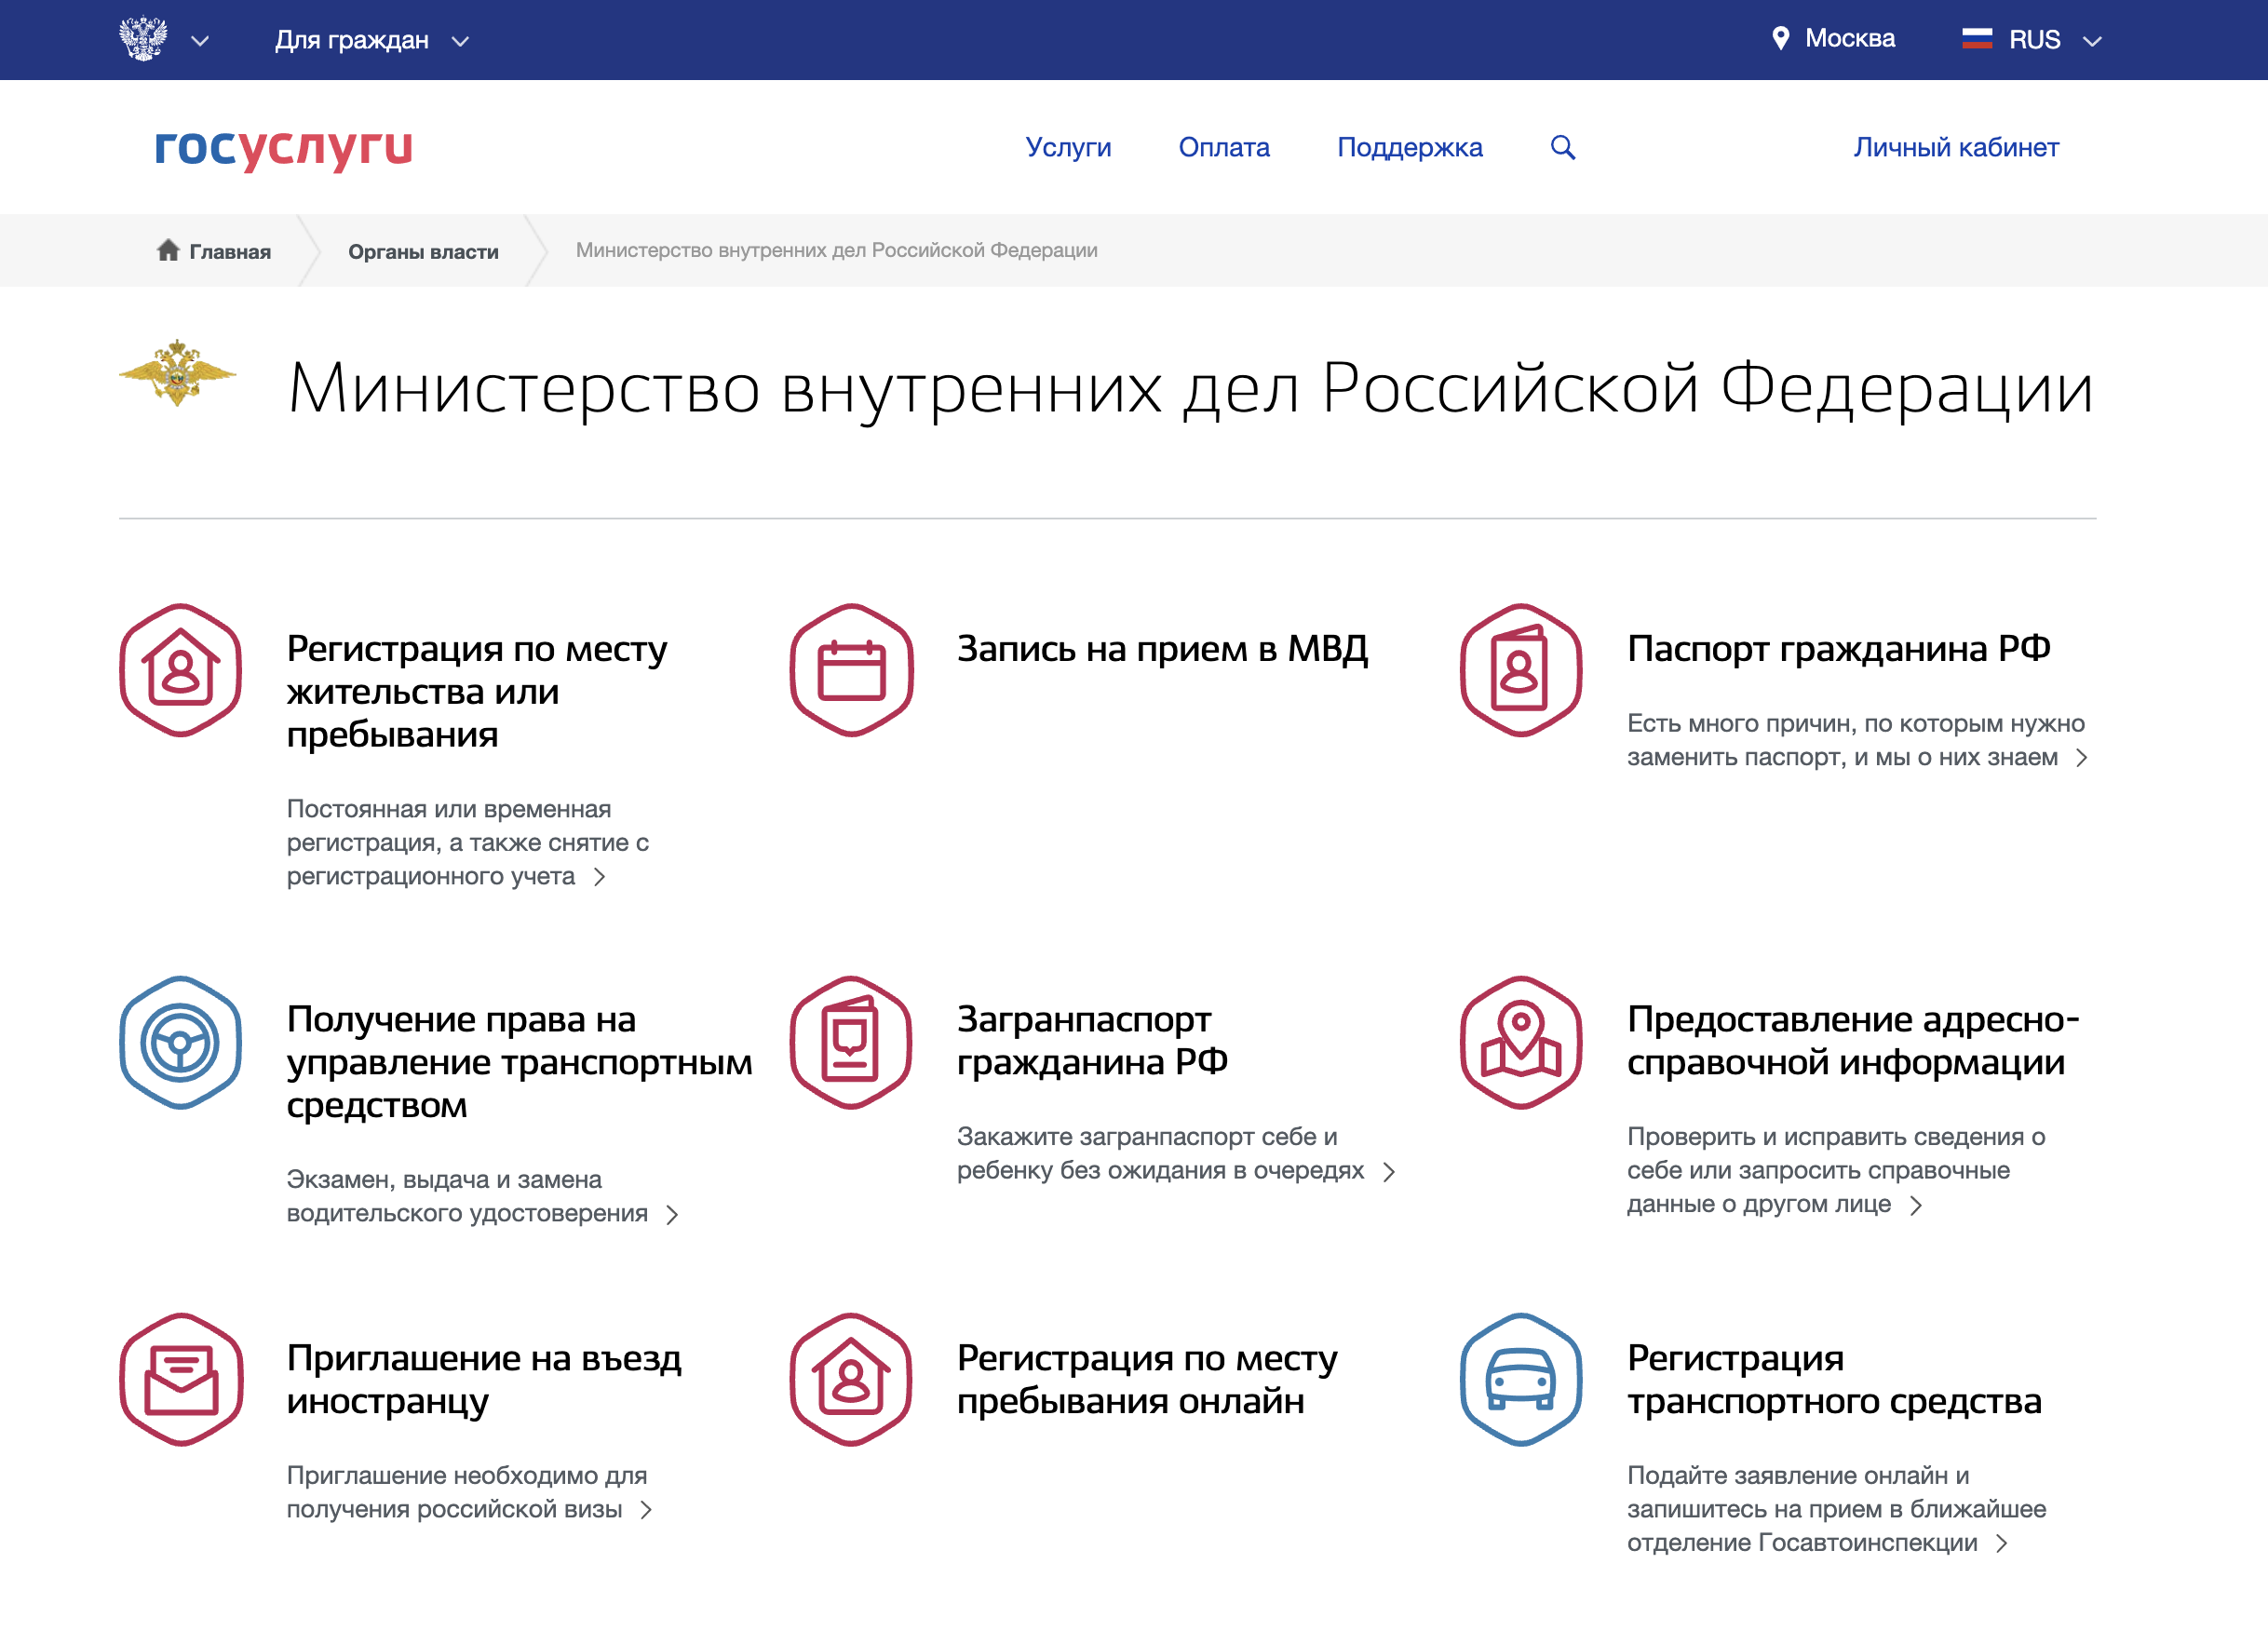Click the steering wheel icon
The image size is (2268, 1631).
181,1043
